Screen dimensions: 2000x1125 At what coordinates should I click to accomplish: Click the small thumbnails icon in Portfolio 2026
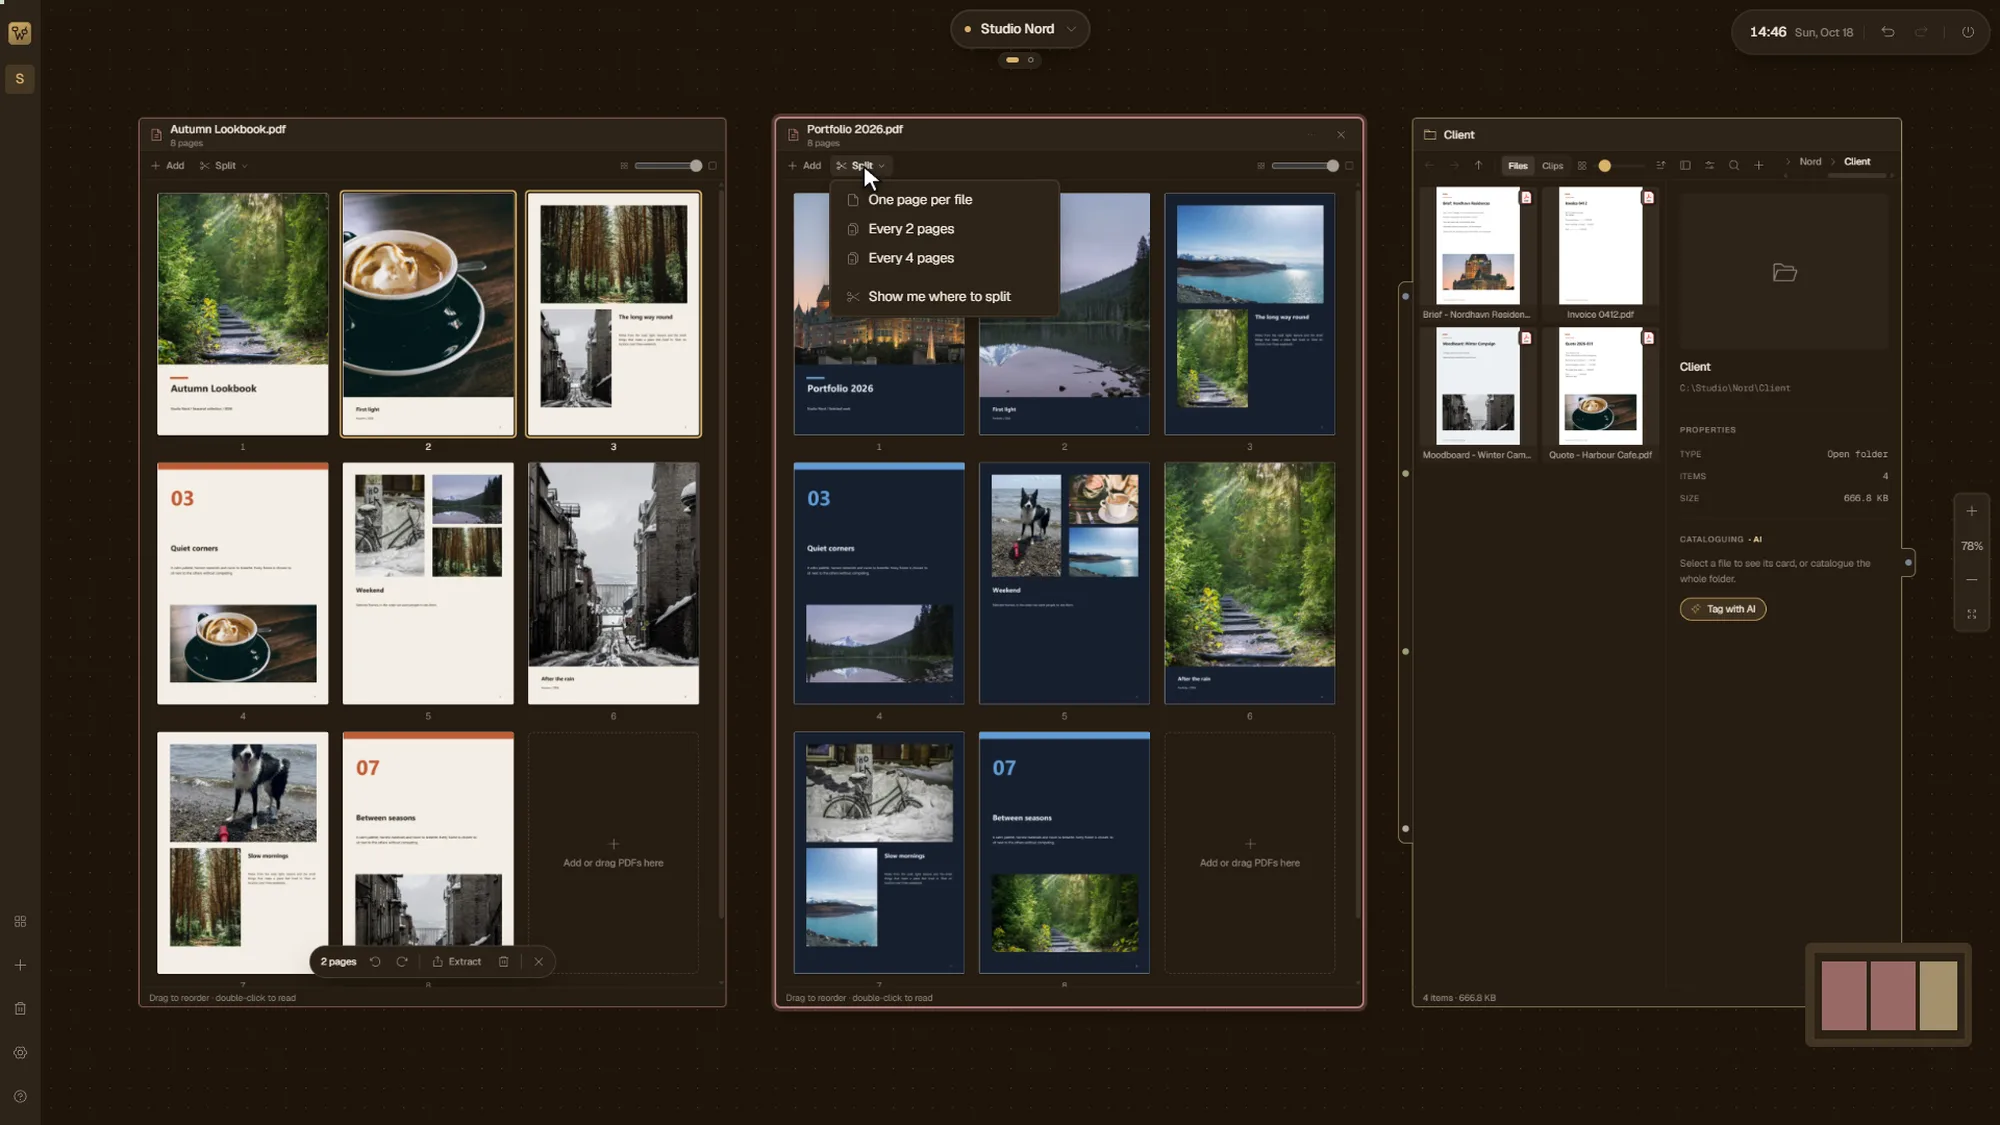coord(1261,166)
